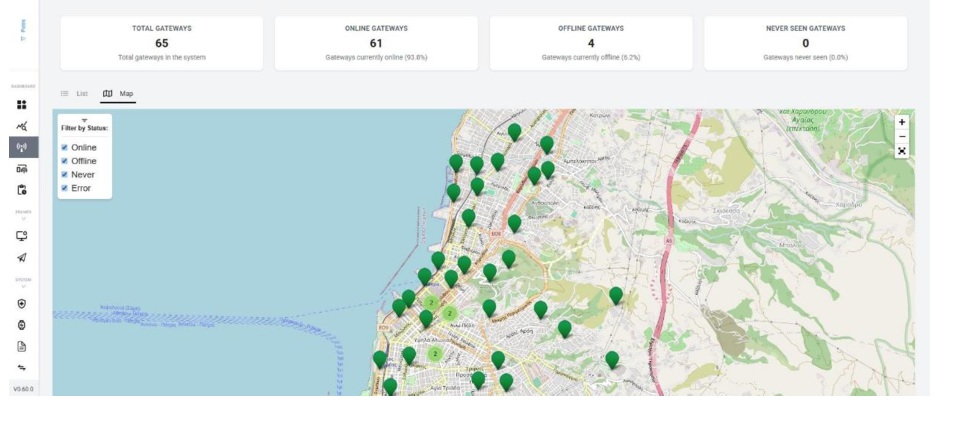The width and height of the screenshot is (966, 434).
Task: Collapse the System sidebar section chevron
Action: tap(23, 286)
